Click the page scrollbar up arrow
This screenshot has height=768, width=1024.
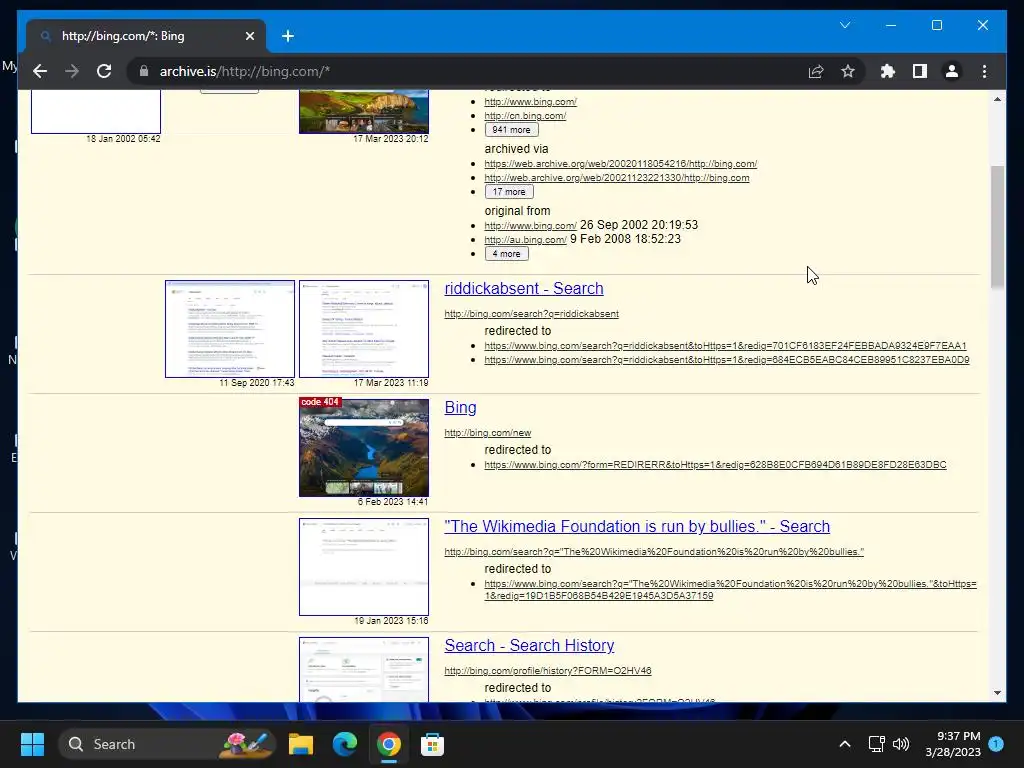(x=997, y=99)
